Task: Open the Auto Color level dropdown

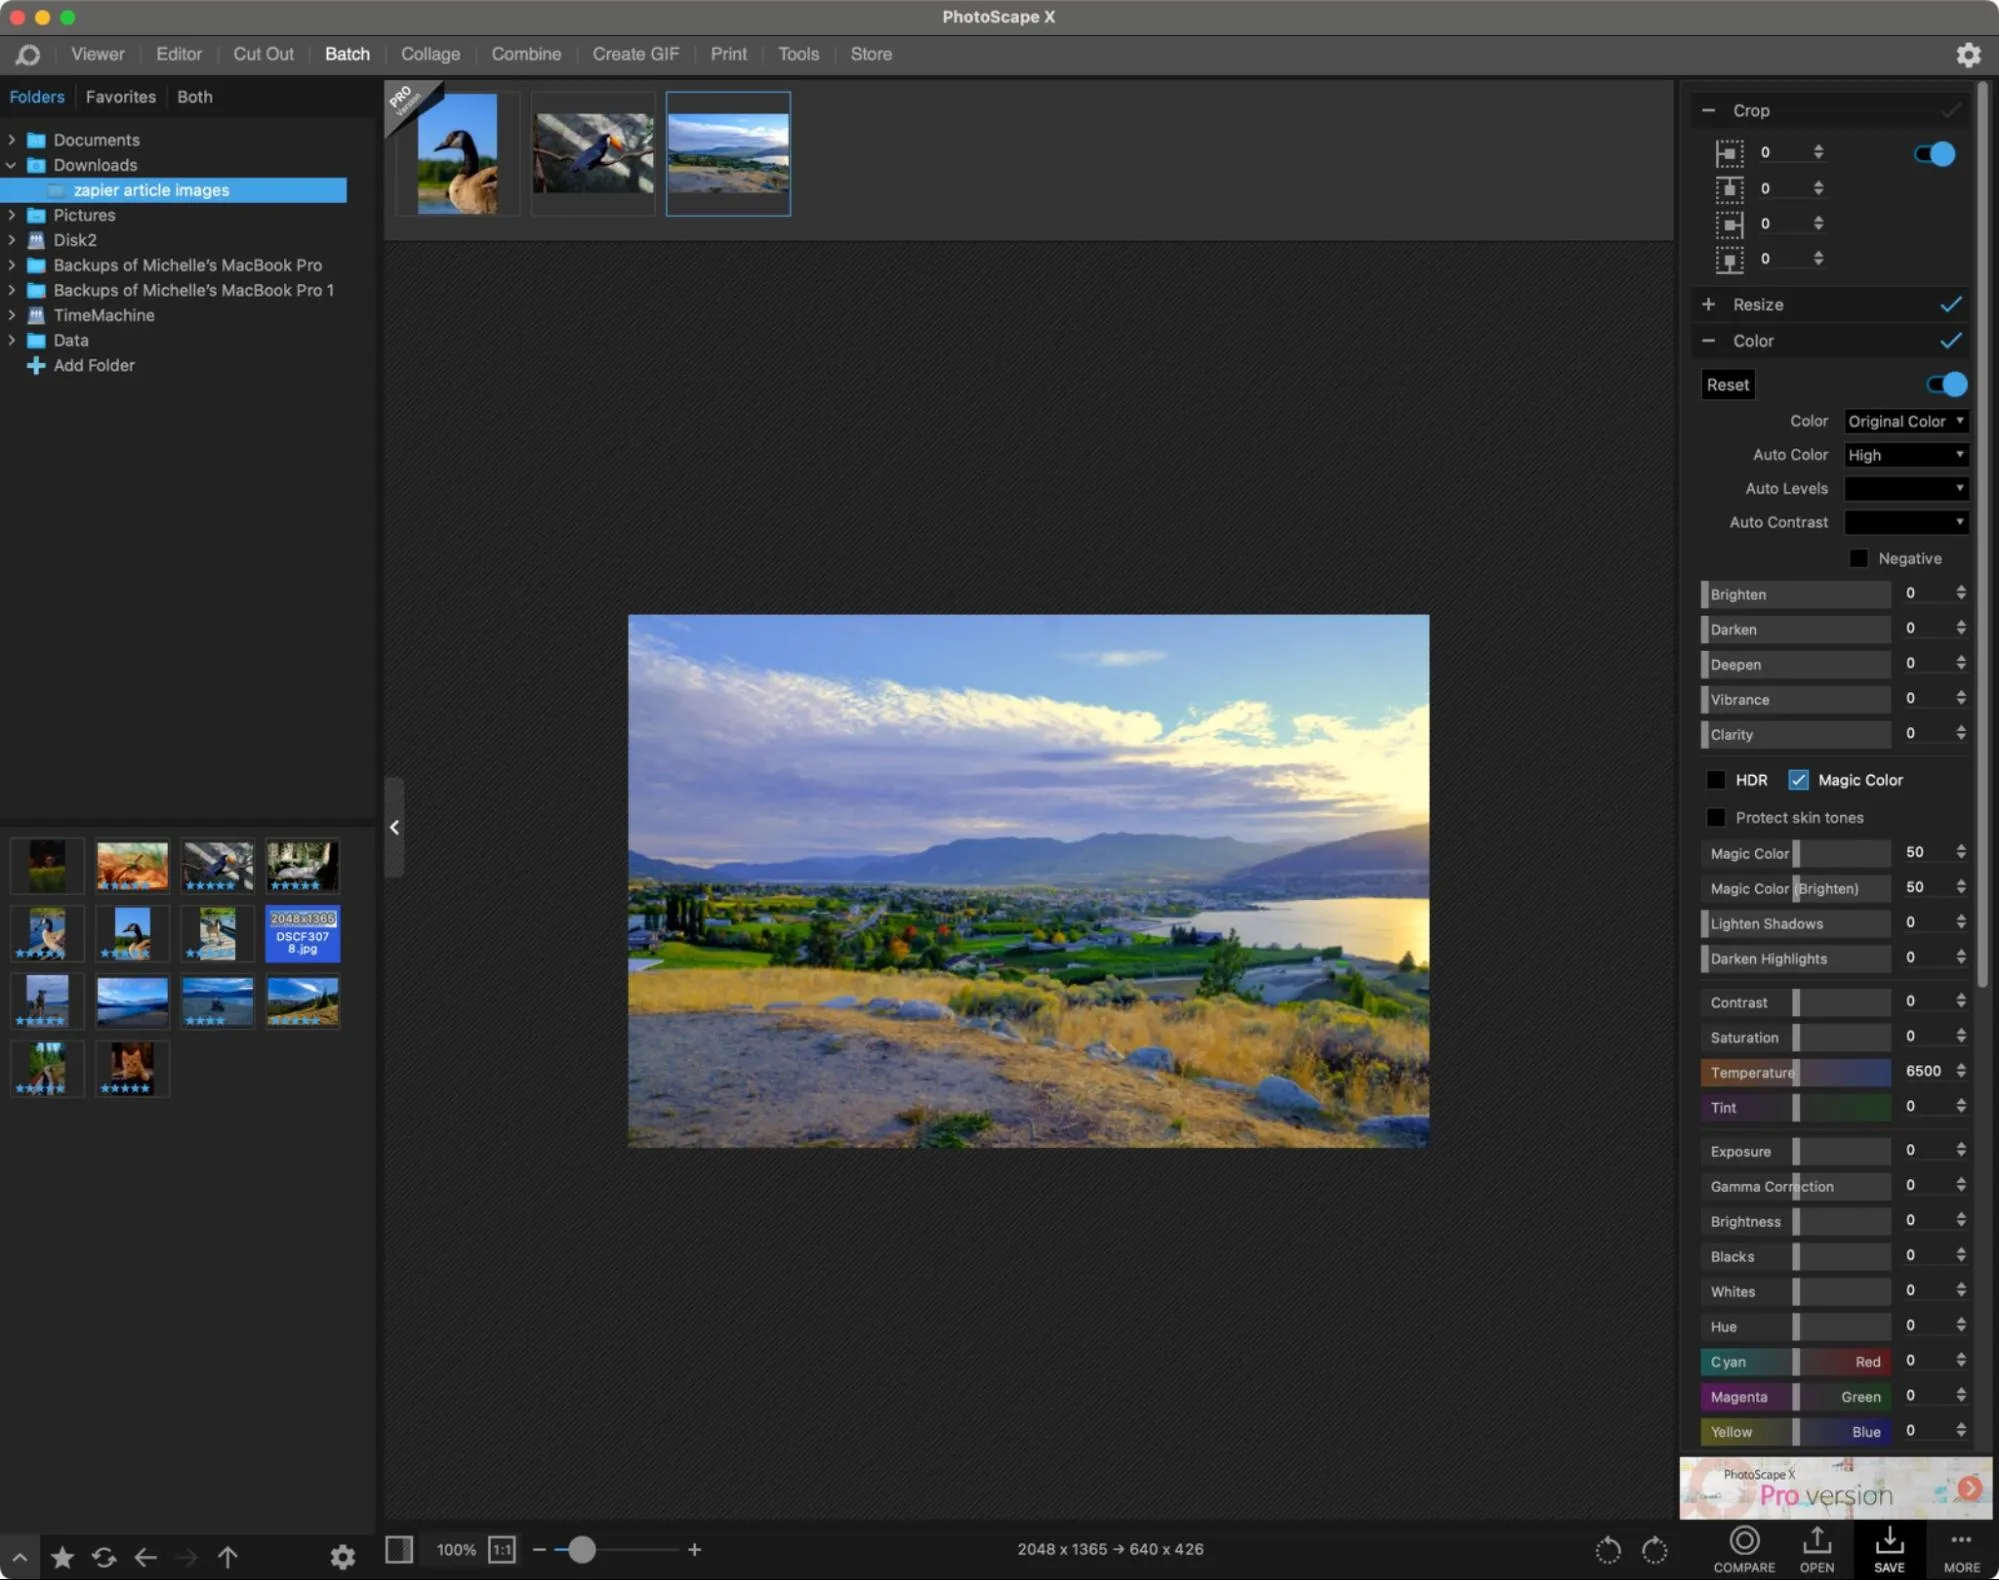Action: (x=1904, y=454)
